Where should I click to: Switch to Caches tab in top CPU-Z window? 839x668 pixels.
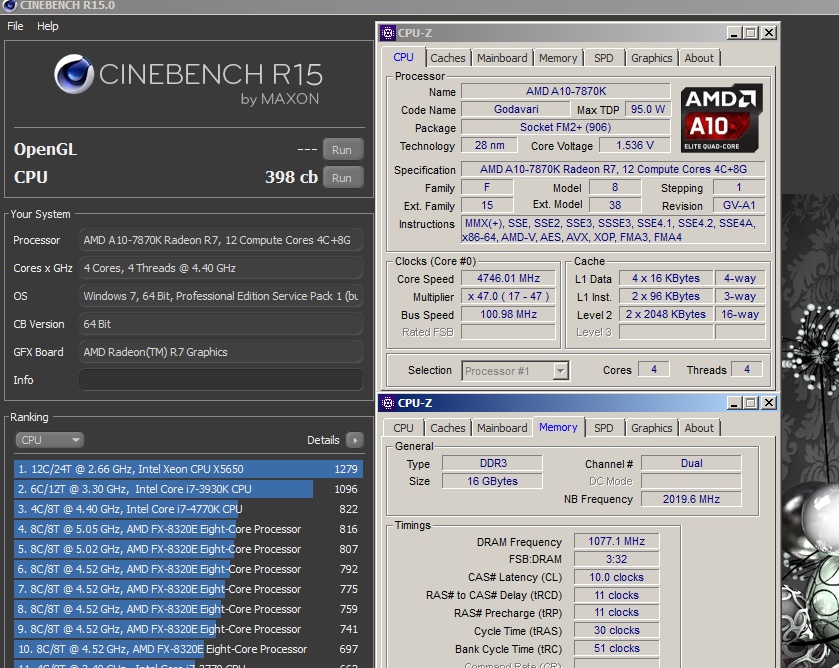(x=448, y=58)
